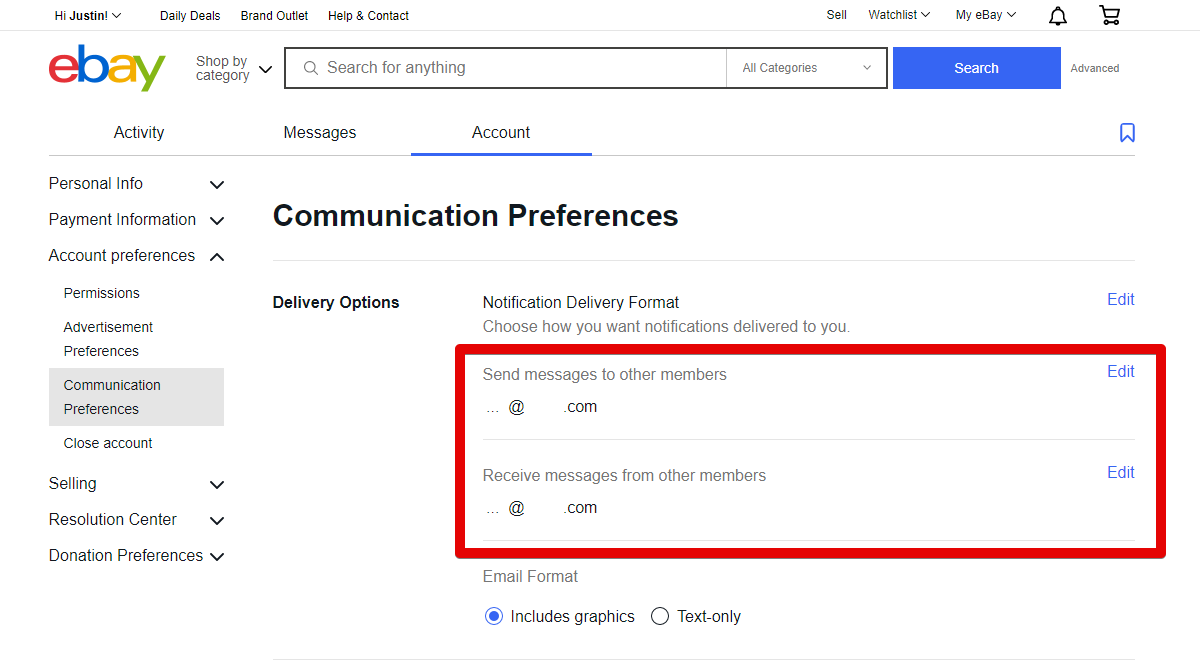Open the Advanced search link
Viewport: 1200px width, 670px height.
1095,68
